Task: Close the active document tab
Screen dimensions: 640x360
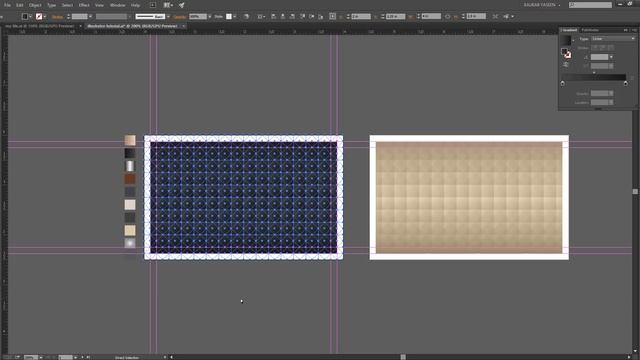Action: (x=184, y=26)
